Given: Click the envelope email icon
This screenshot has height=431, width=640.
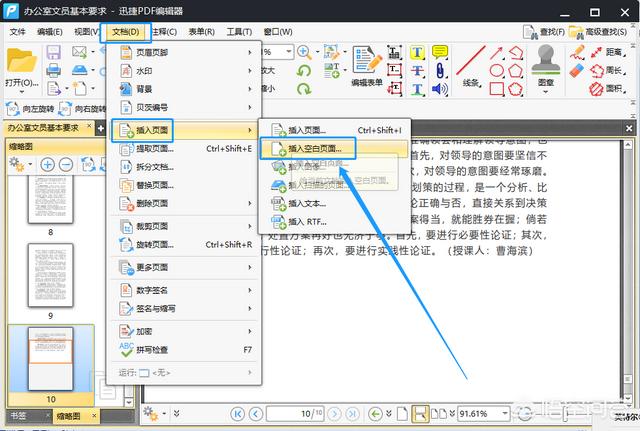Looking at the screenshot, I should [x=79, y=52].
